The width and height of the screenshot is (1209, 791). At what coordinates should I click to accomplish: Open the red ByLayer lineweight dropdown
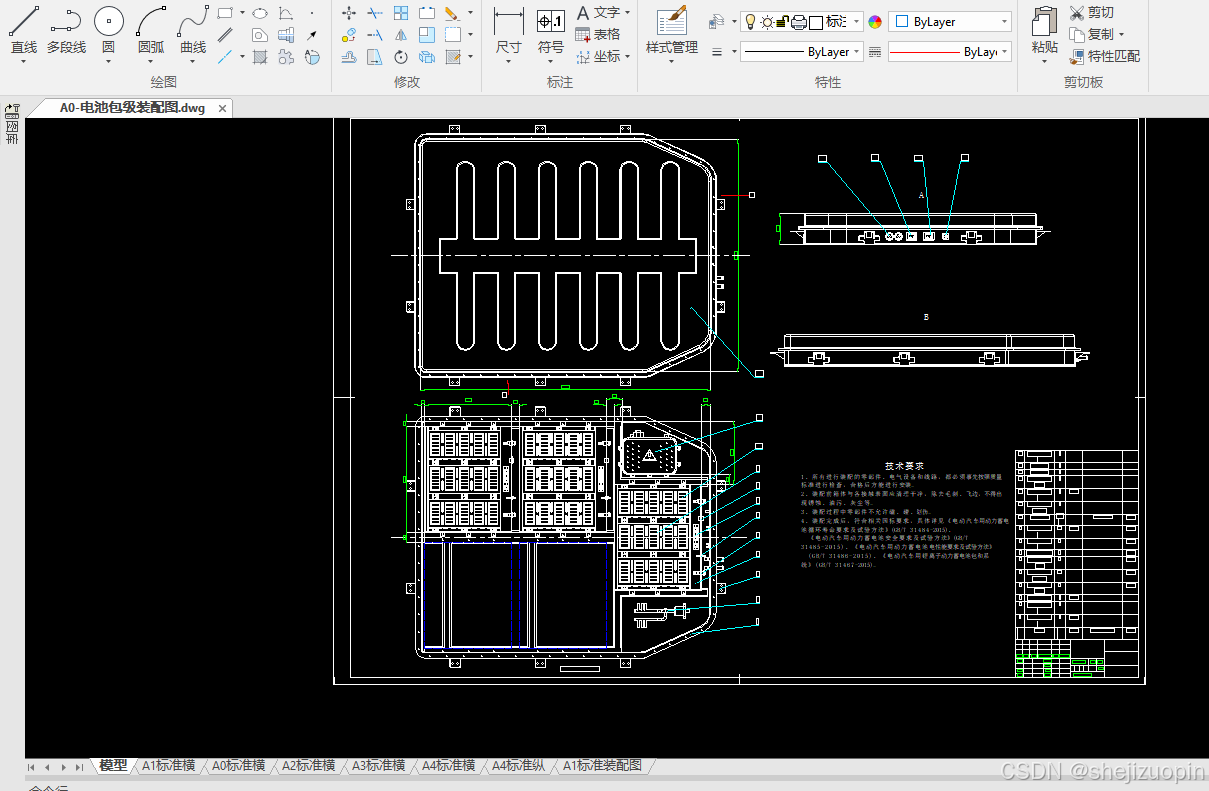pos(950,51)
